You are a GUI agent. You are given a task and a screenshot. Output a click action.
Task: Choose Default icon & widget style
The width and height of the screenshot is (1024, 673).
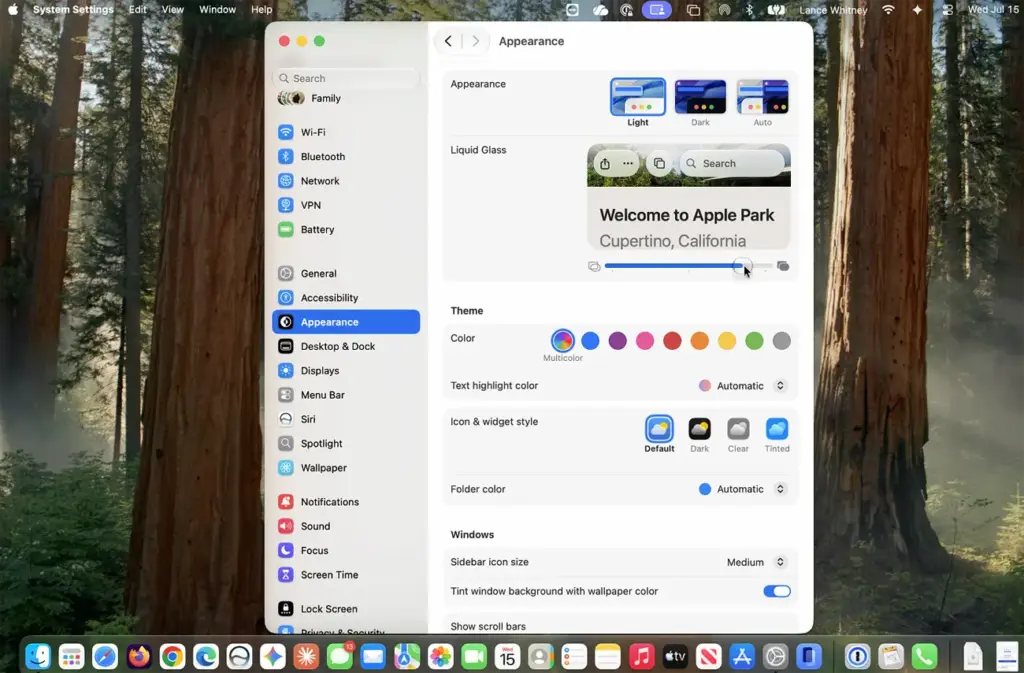[x=659, y=434]
